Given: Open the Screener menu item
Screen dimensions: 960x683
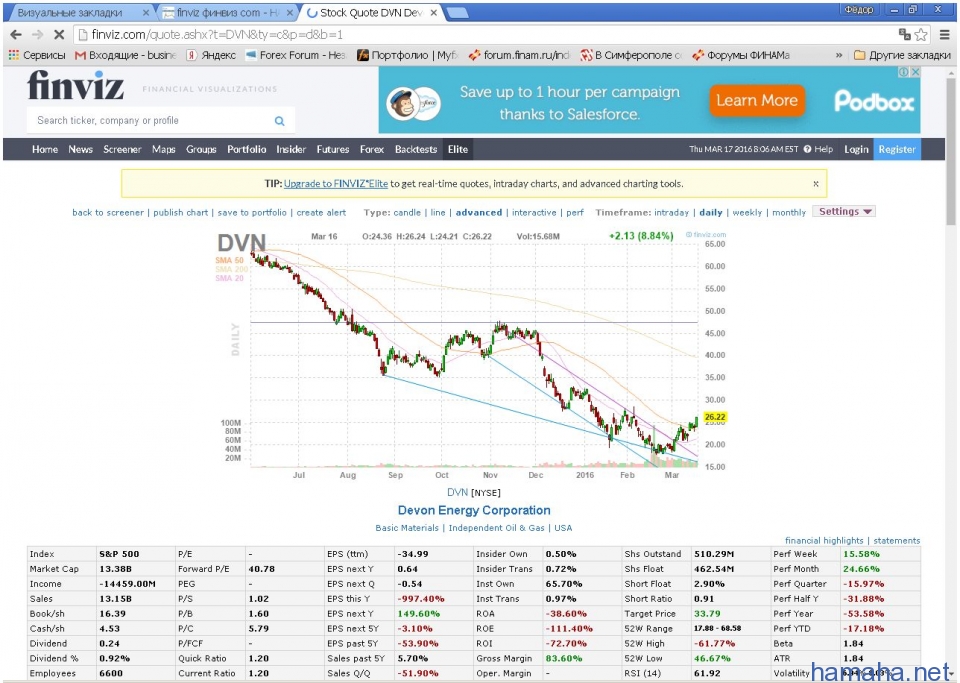Looking at the screenshot, I should (x=122, y=149).
